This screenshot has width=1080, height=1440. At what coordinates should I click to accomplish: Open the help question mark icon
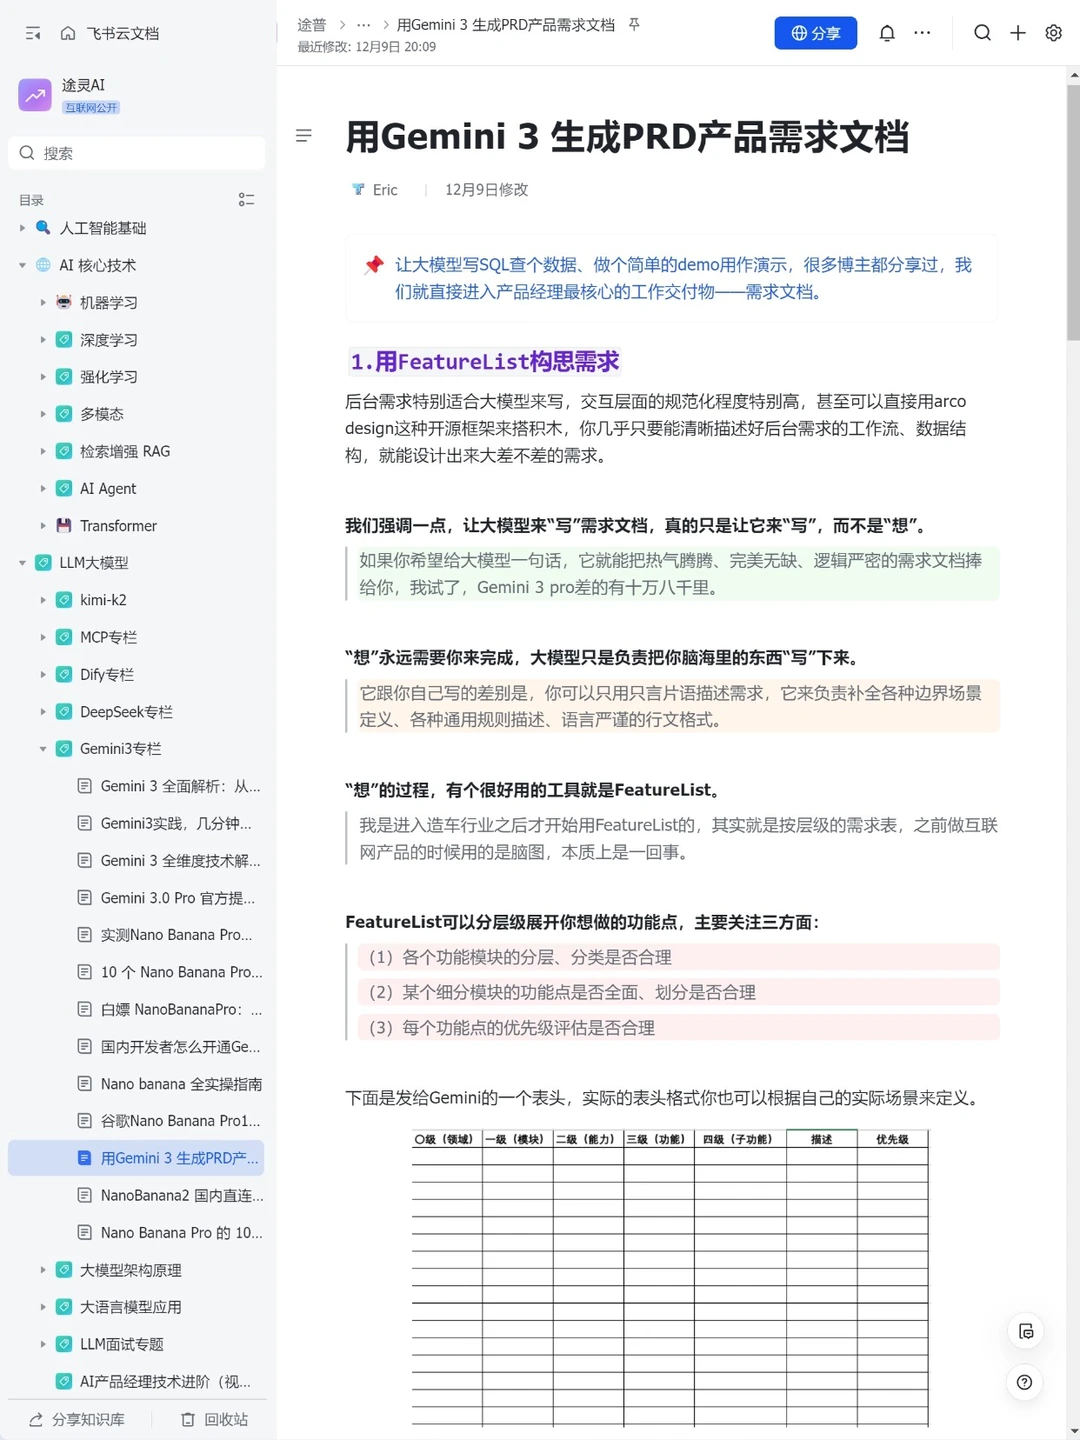point(1024,1382)
